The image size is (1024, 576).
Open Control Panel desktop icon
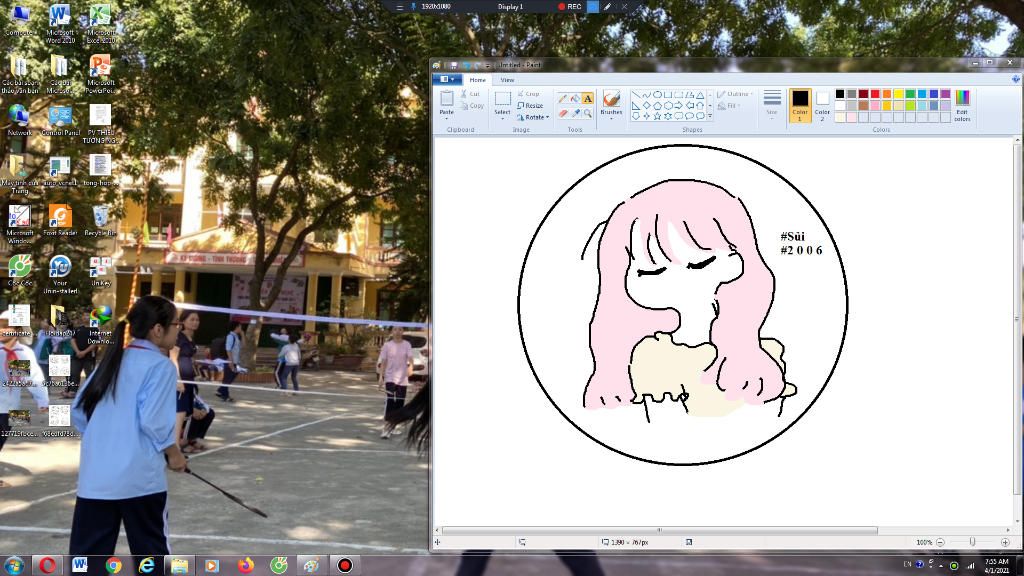point(59,120)
